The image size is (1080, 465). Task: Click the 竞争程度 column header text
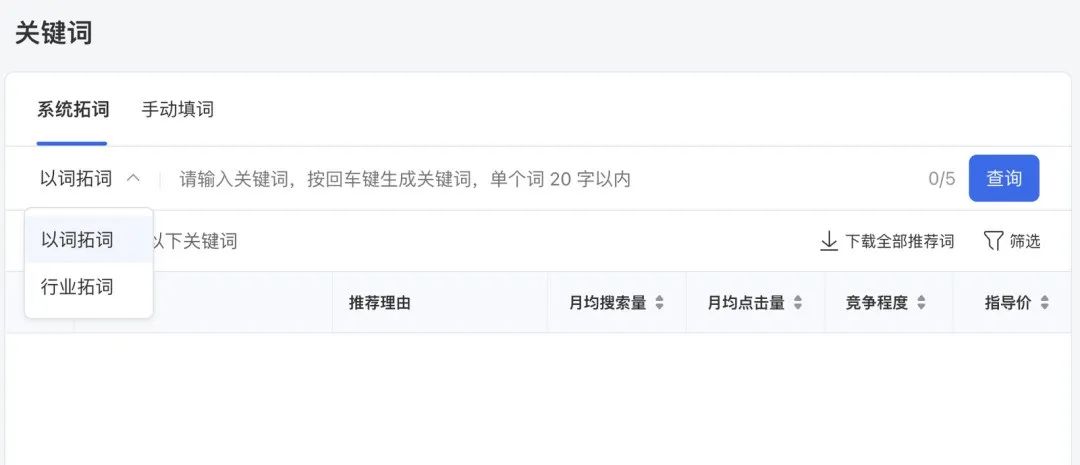pyautogui.click(x=876, y=303)
